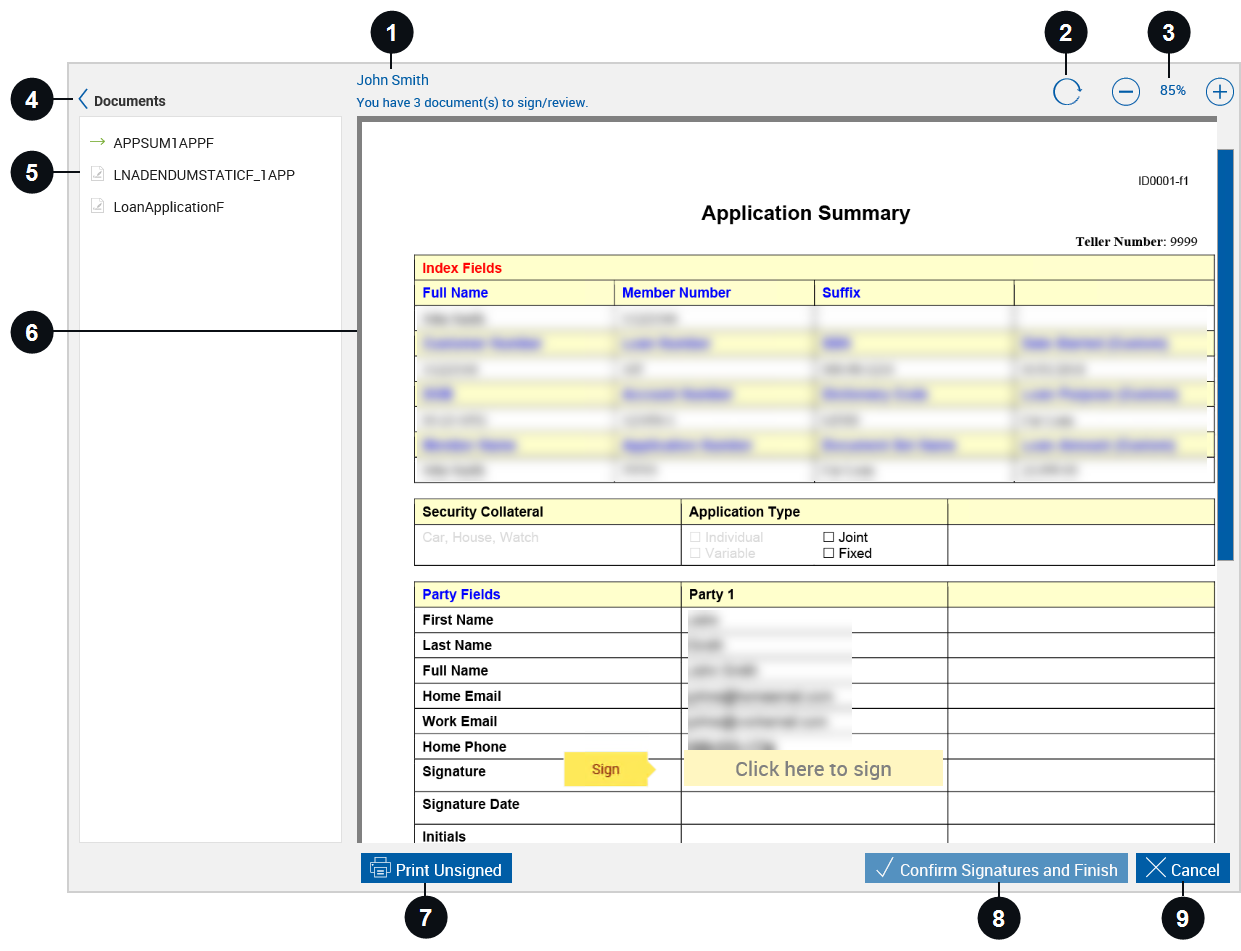The width and height of the screenshot is (1241, 951).
Task: Click 'You have 3 document(s) to sign/review' message
Action: (x=472, y=102)
